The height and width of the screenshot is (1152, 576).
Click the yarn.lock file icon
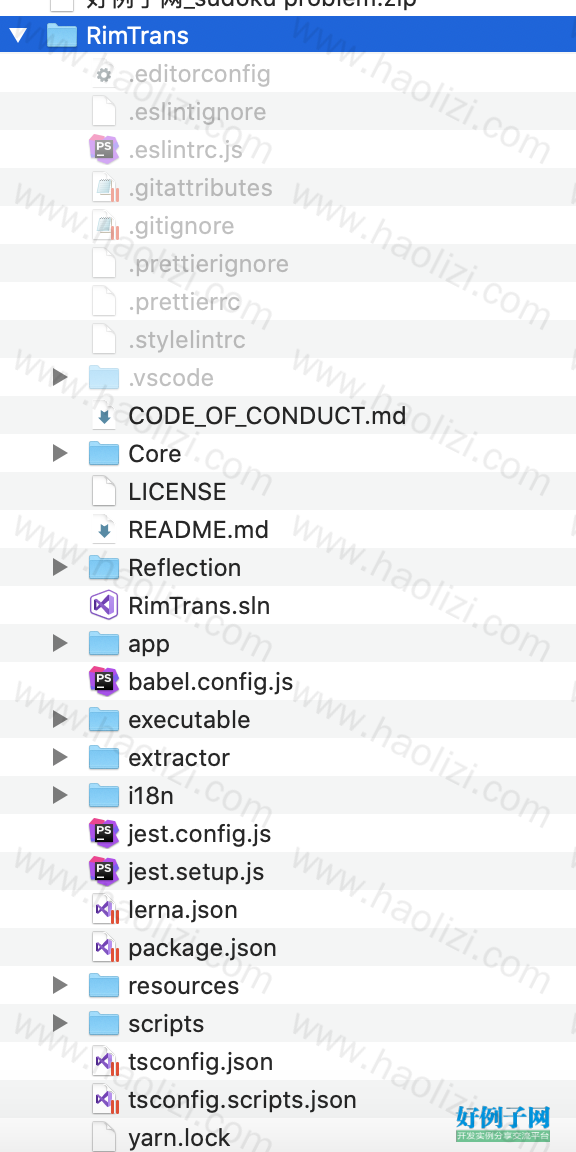click(104, 1137)
